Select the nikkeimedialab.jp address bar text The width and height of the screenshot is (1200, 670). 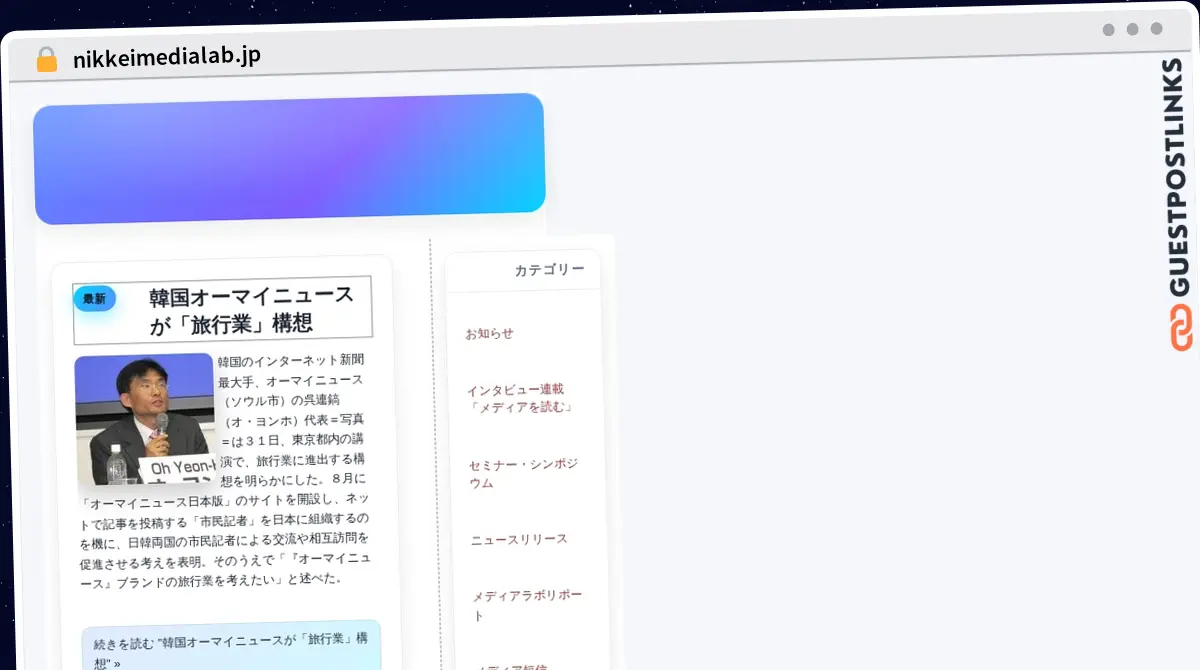point(166,57)
